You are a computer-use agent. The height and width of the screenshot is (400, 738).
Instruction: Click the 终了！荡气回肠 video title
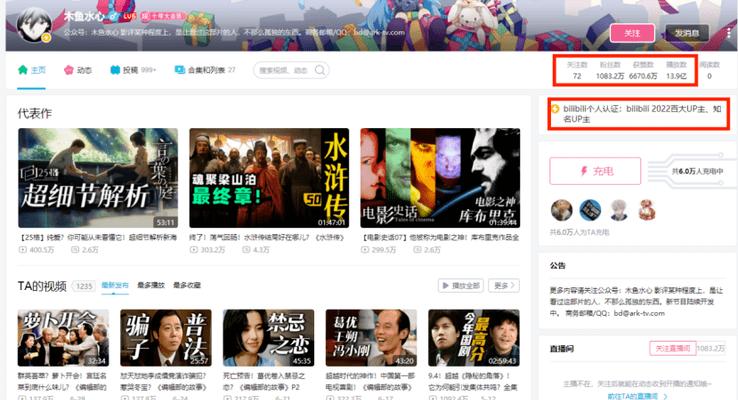click(267, 238)
